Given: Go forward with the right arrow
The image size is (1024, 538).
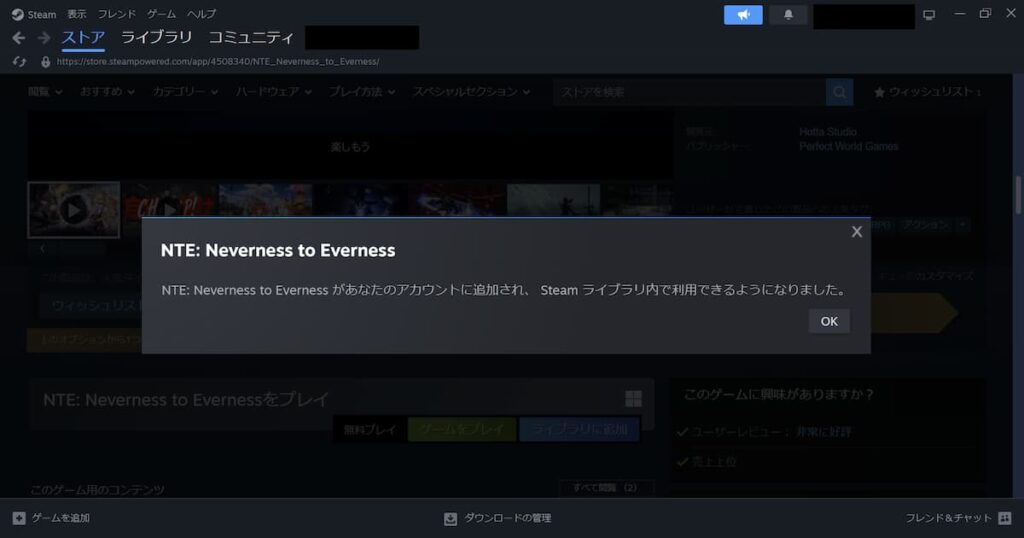Looking at the screenshot, I should point(44,39).
